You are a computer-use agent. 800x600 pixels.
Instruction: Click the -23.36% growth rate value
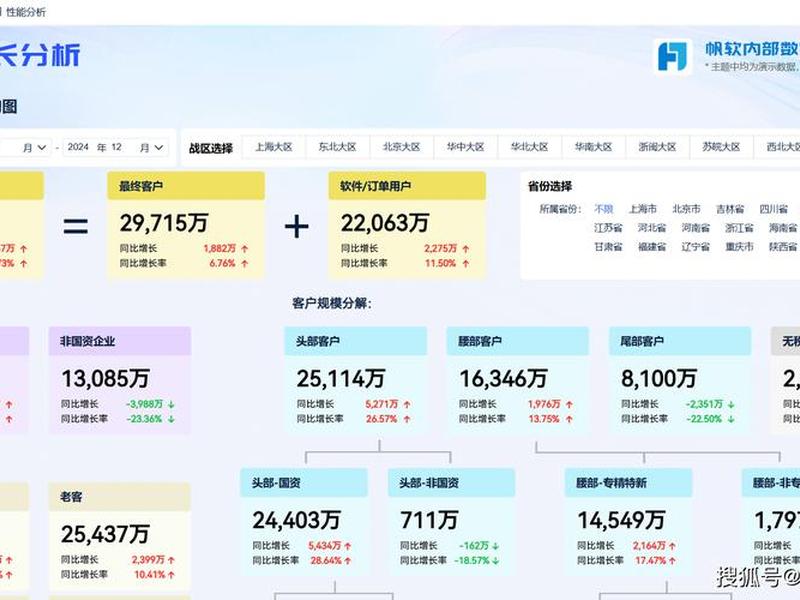tap(144, 419)
